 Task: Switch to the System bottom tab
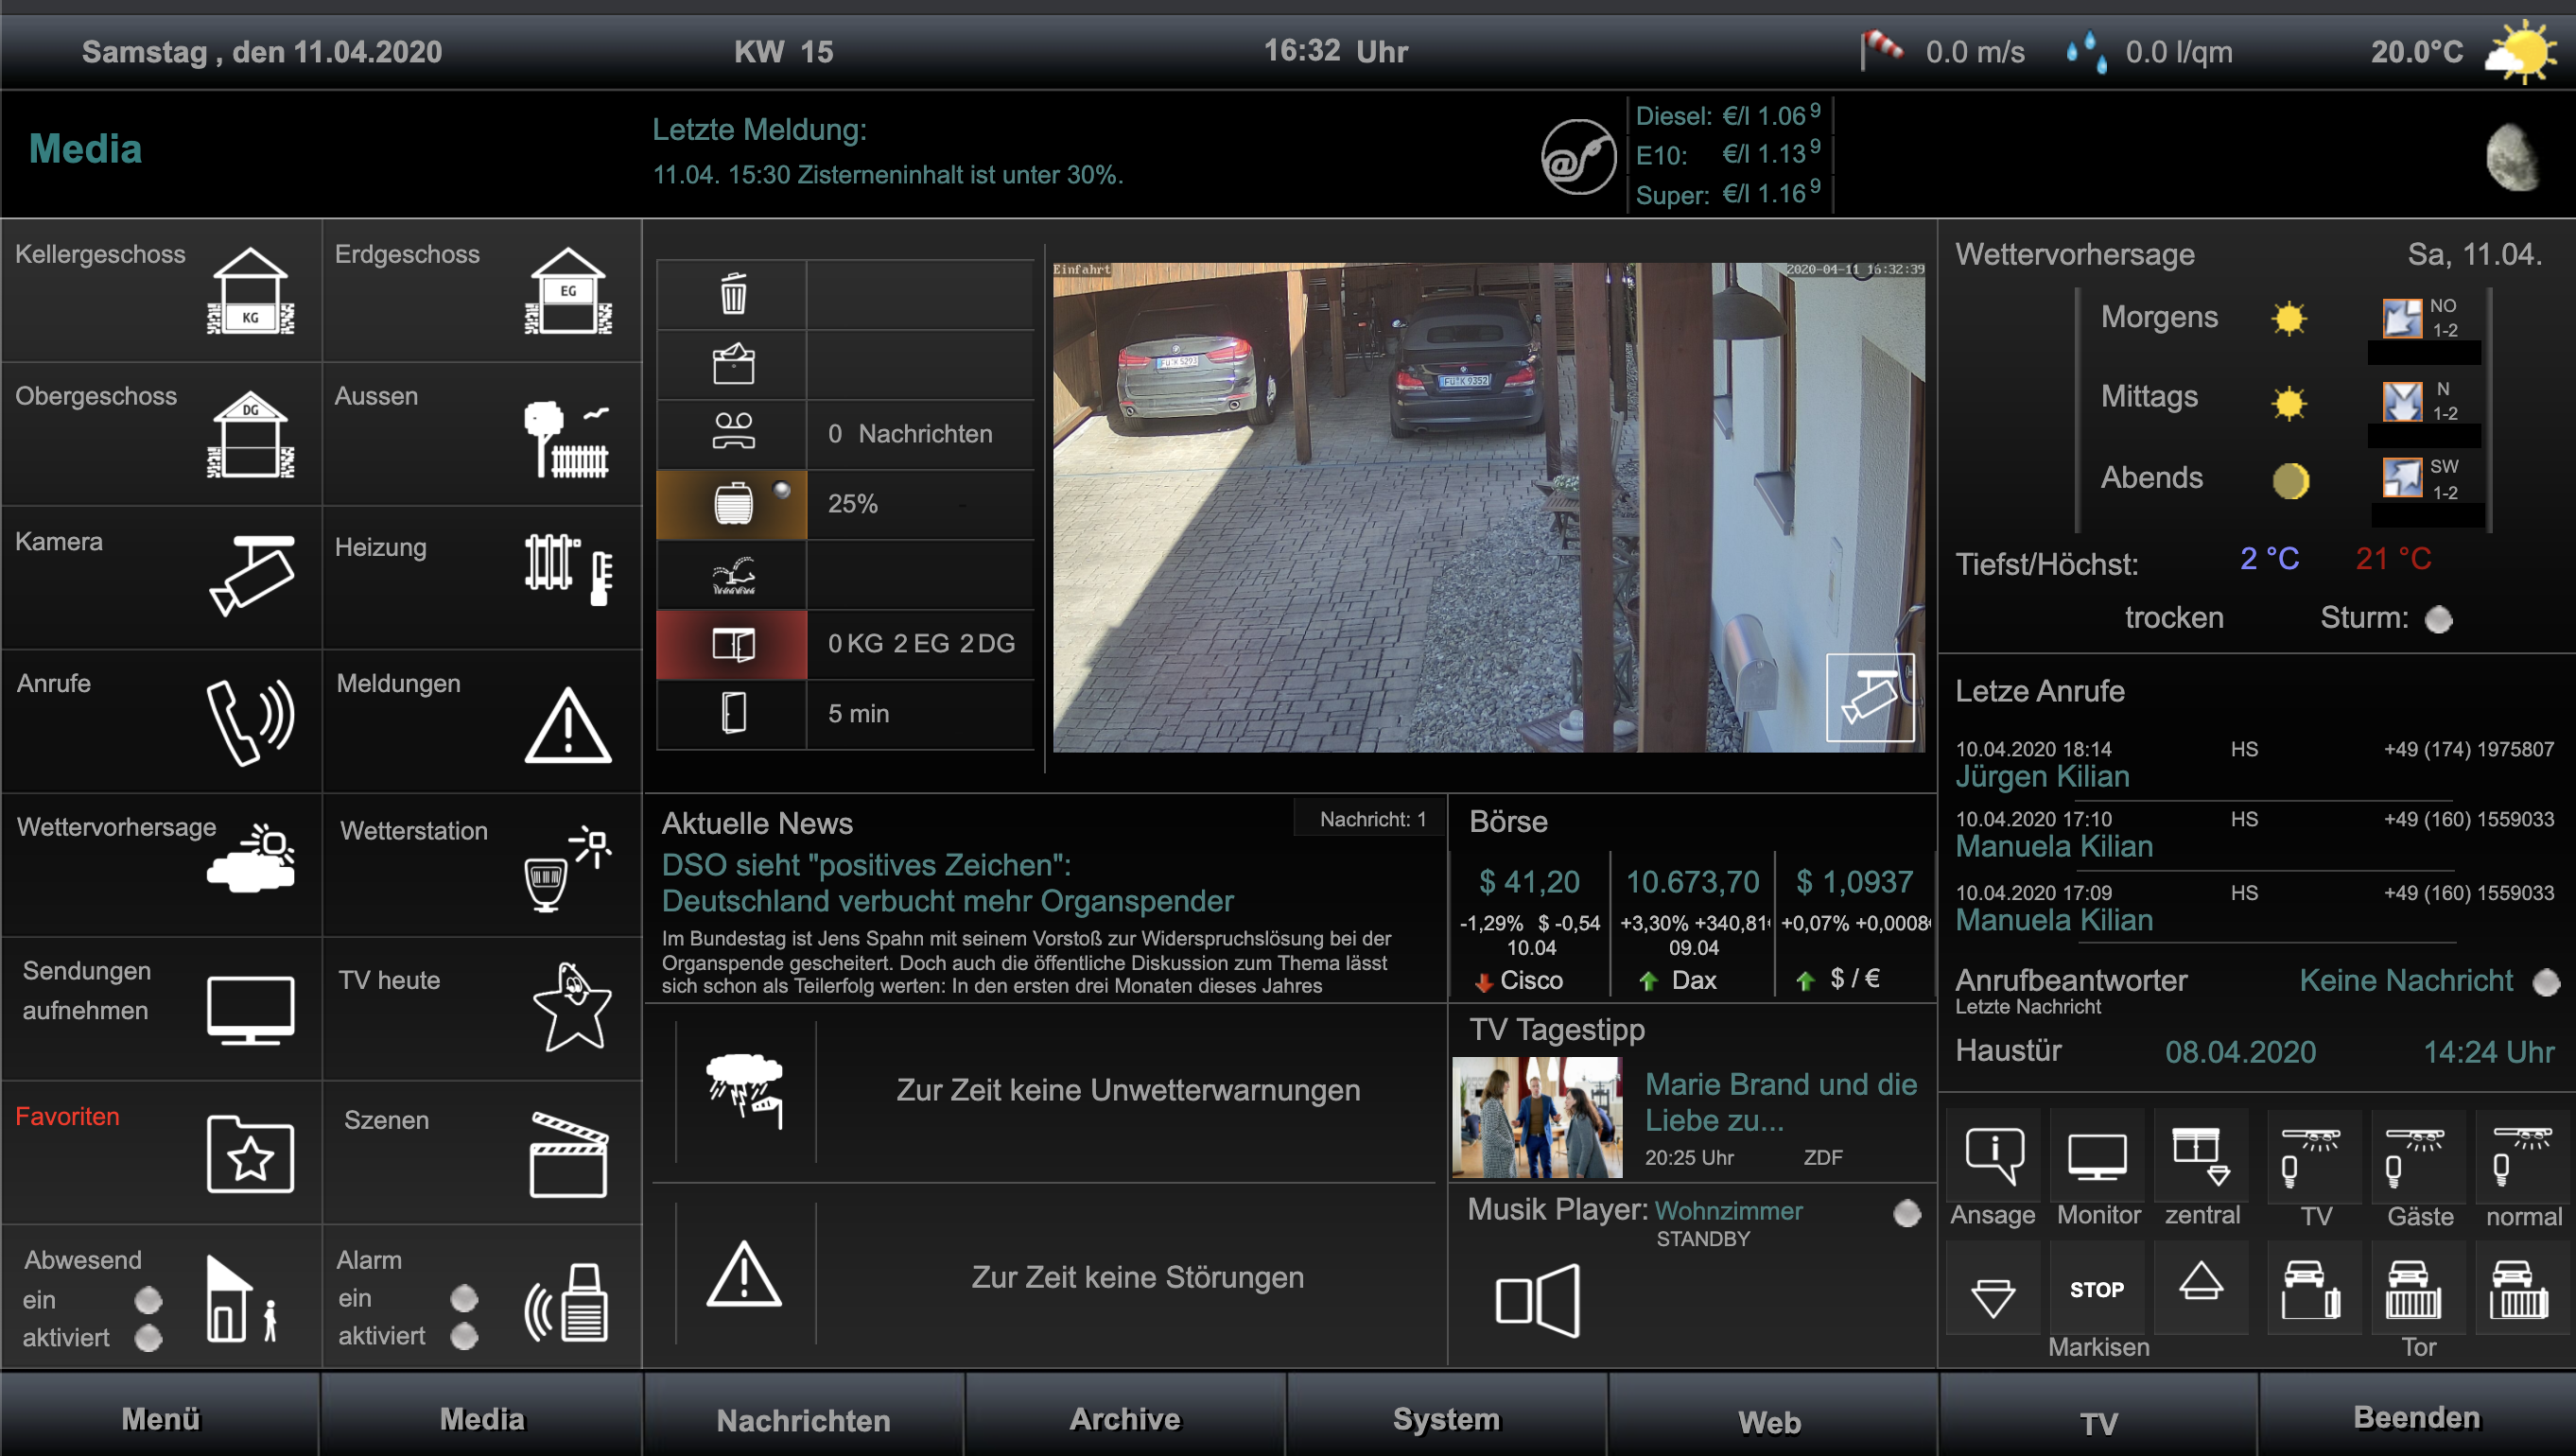click(x=1446, y=1419)
